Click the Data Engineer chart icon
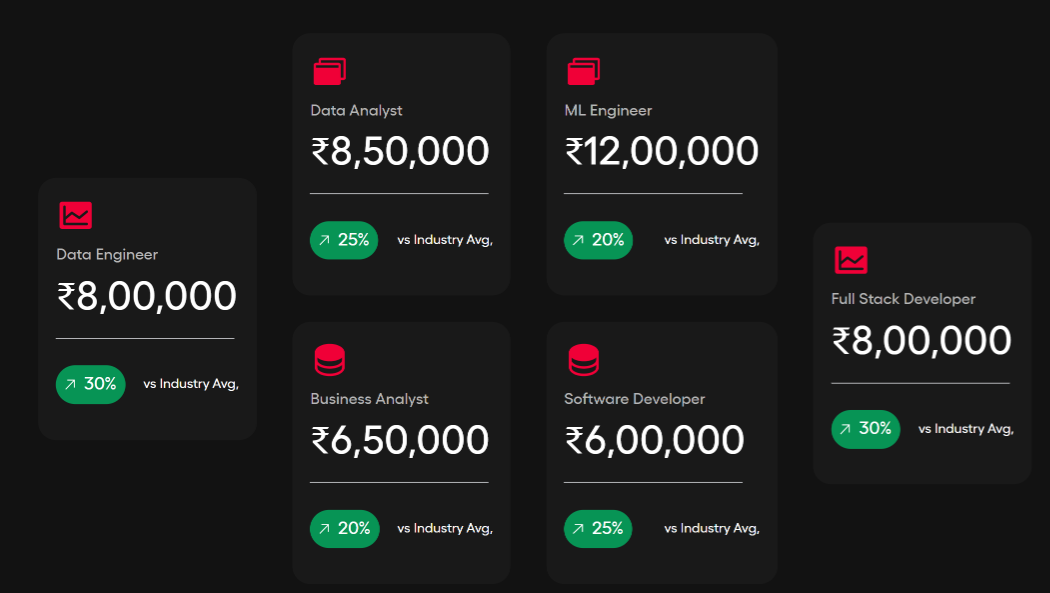 pyautogui.click(x=75, y=215)
